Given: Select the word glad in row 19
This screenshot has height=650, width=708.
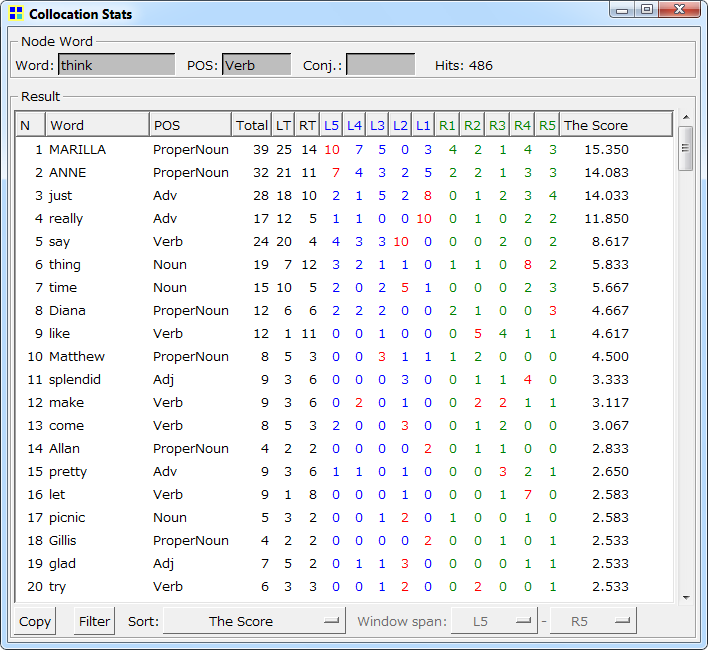Looking at the screenshot, I should (62, 564).
